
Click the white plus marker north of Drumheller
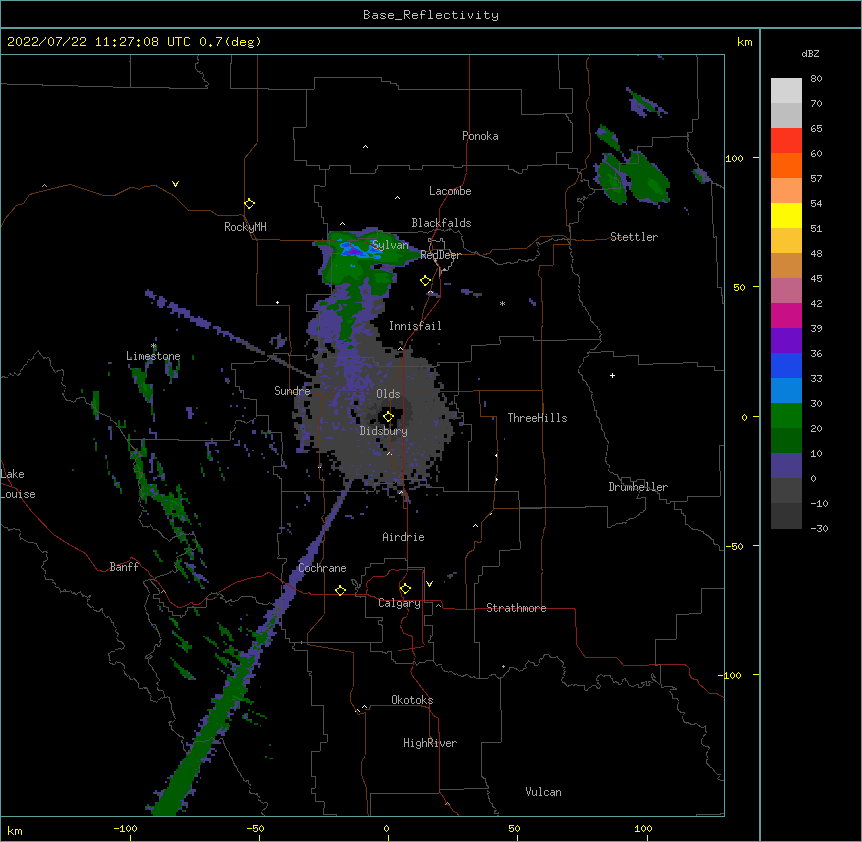point(612,375)
